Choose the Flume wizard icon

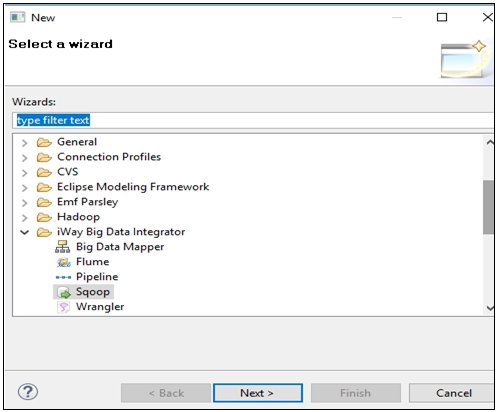[63, 262]
